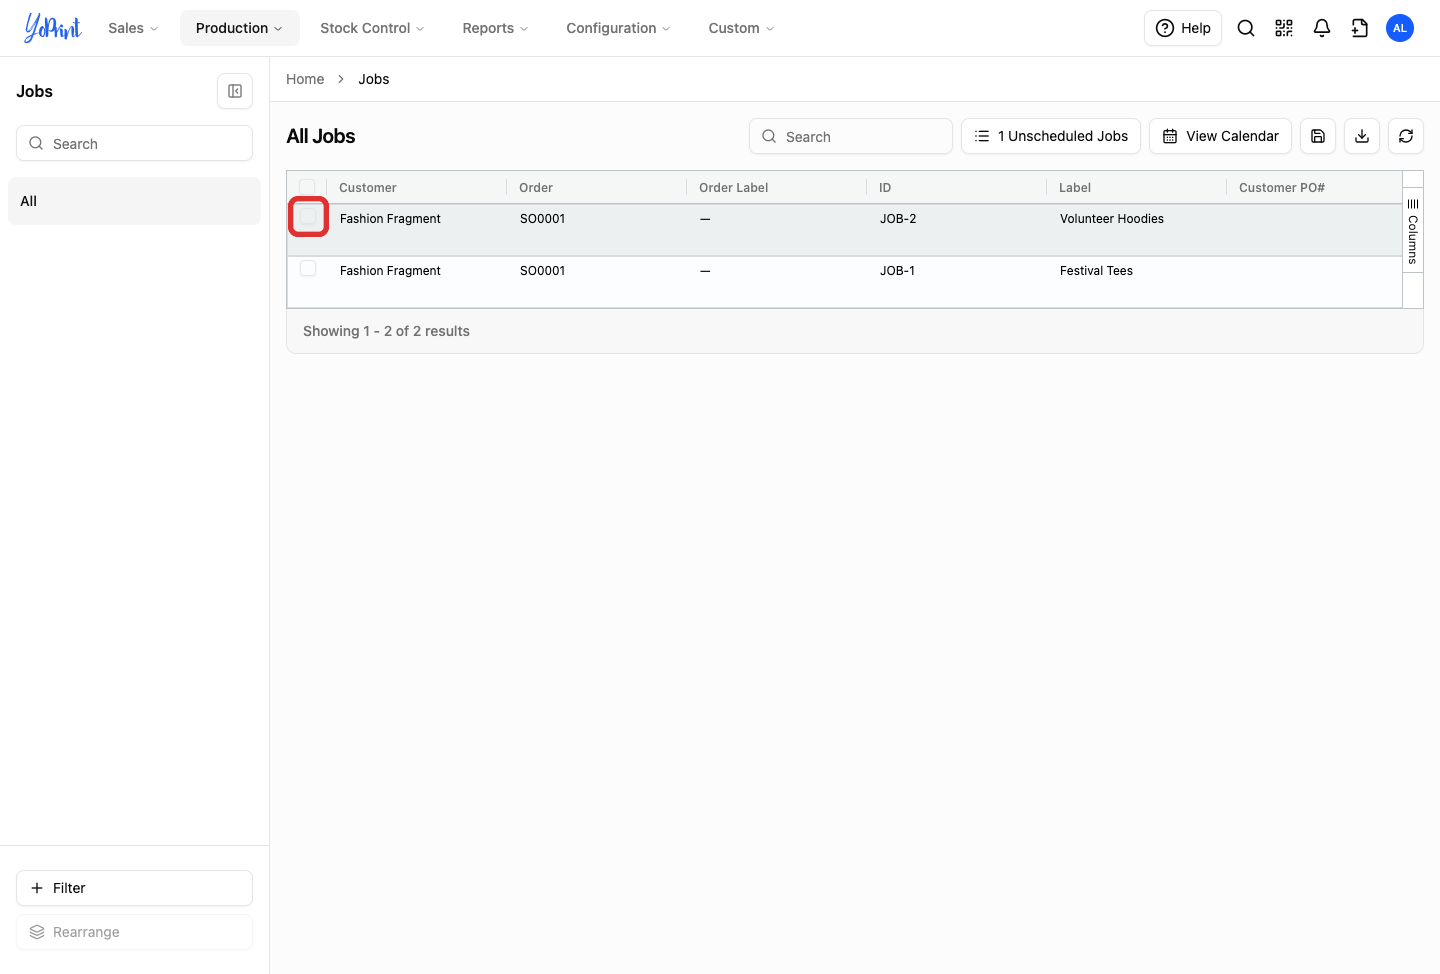Go to Home breadcrumb

point(305,79)
